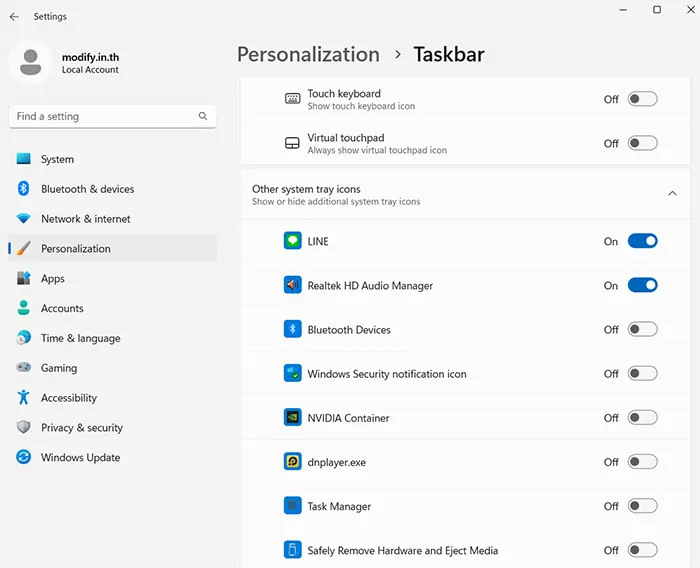Open Accounts settings label
The height and width of the screenshot is (568, 700).
(x=62, y=308)
